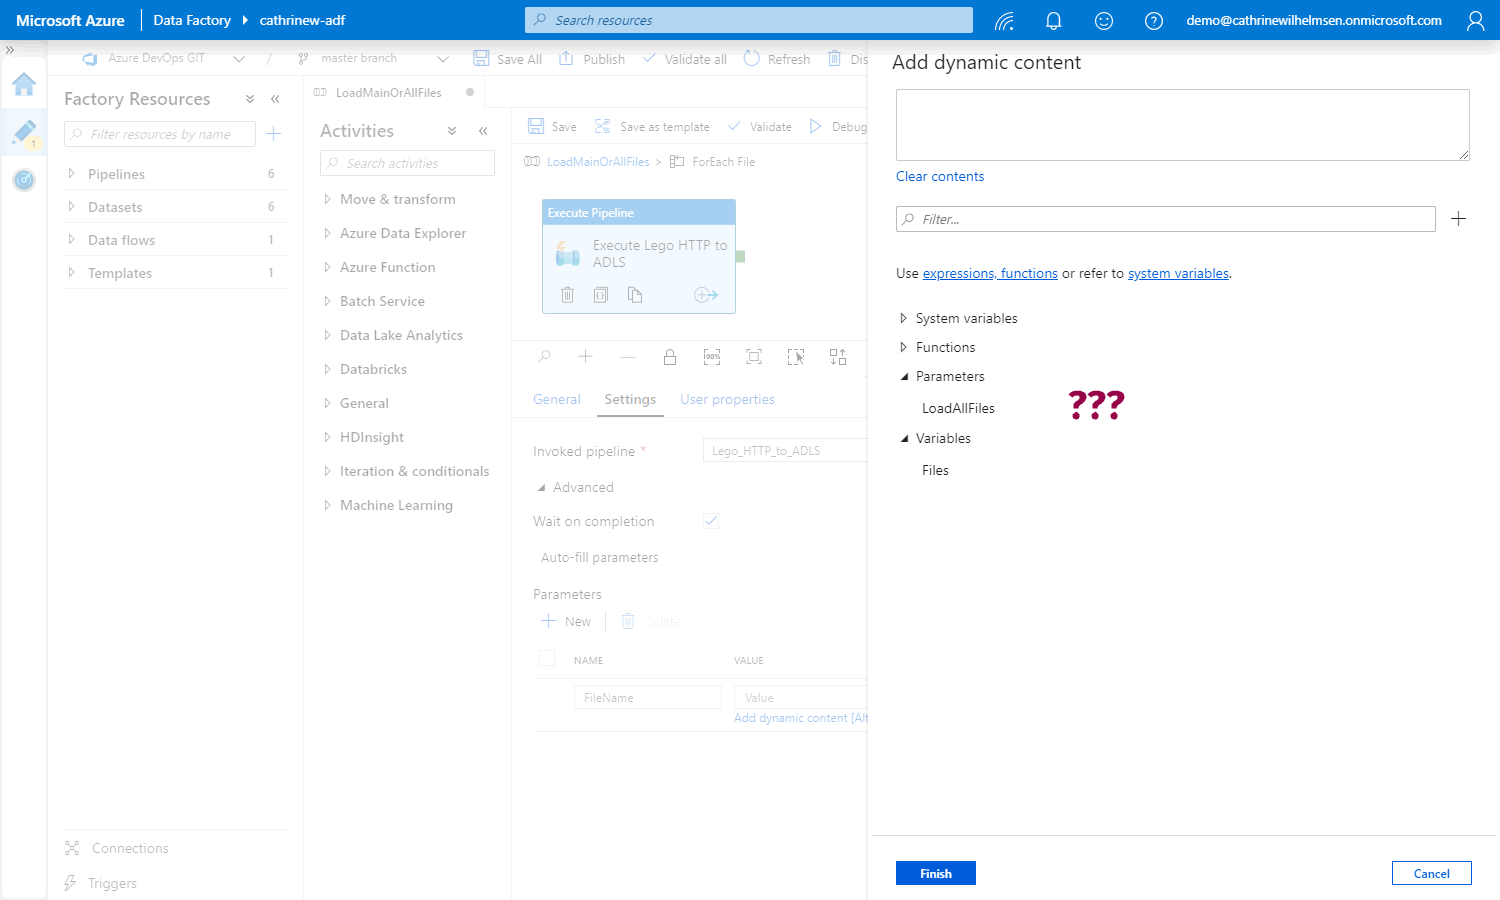1500x900 pixels.
Task: Open the Author pencil icon in sidebar
Action: (24, 132)
